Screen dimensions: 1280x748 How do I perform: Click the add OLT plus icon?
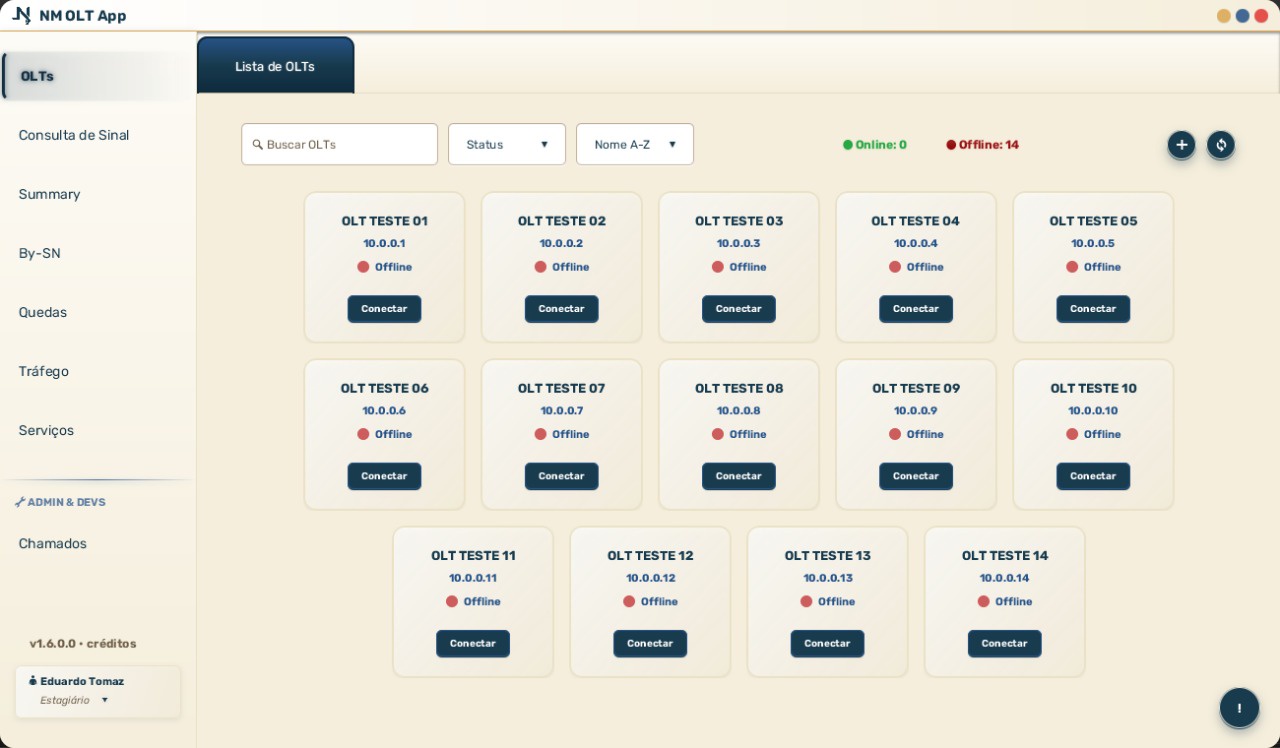1181,145
